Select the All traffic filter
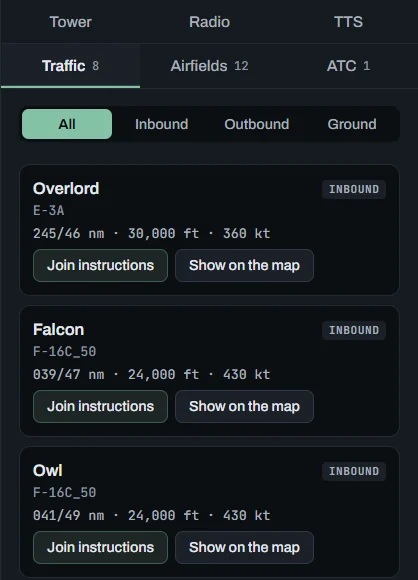Image resolution: width=418 pixels, height=580 pixels. click(67, 124)
